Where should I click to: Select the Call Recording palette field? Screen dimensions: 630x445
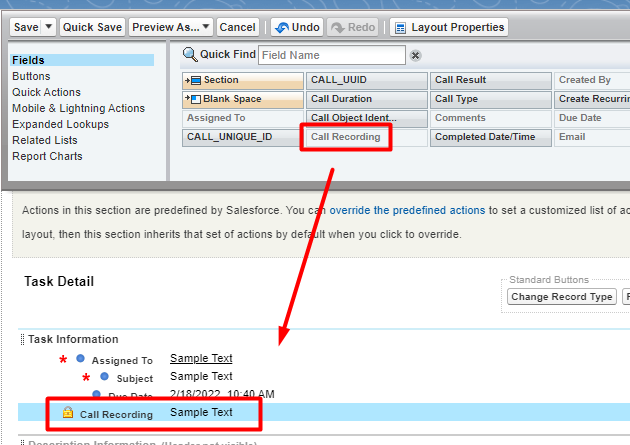[367, 137]
